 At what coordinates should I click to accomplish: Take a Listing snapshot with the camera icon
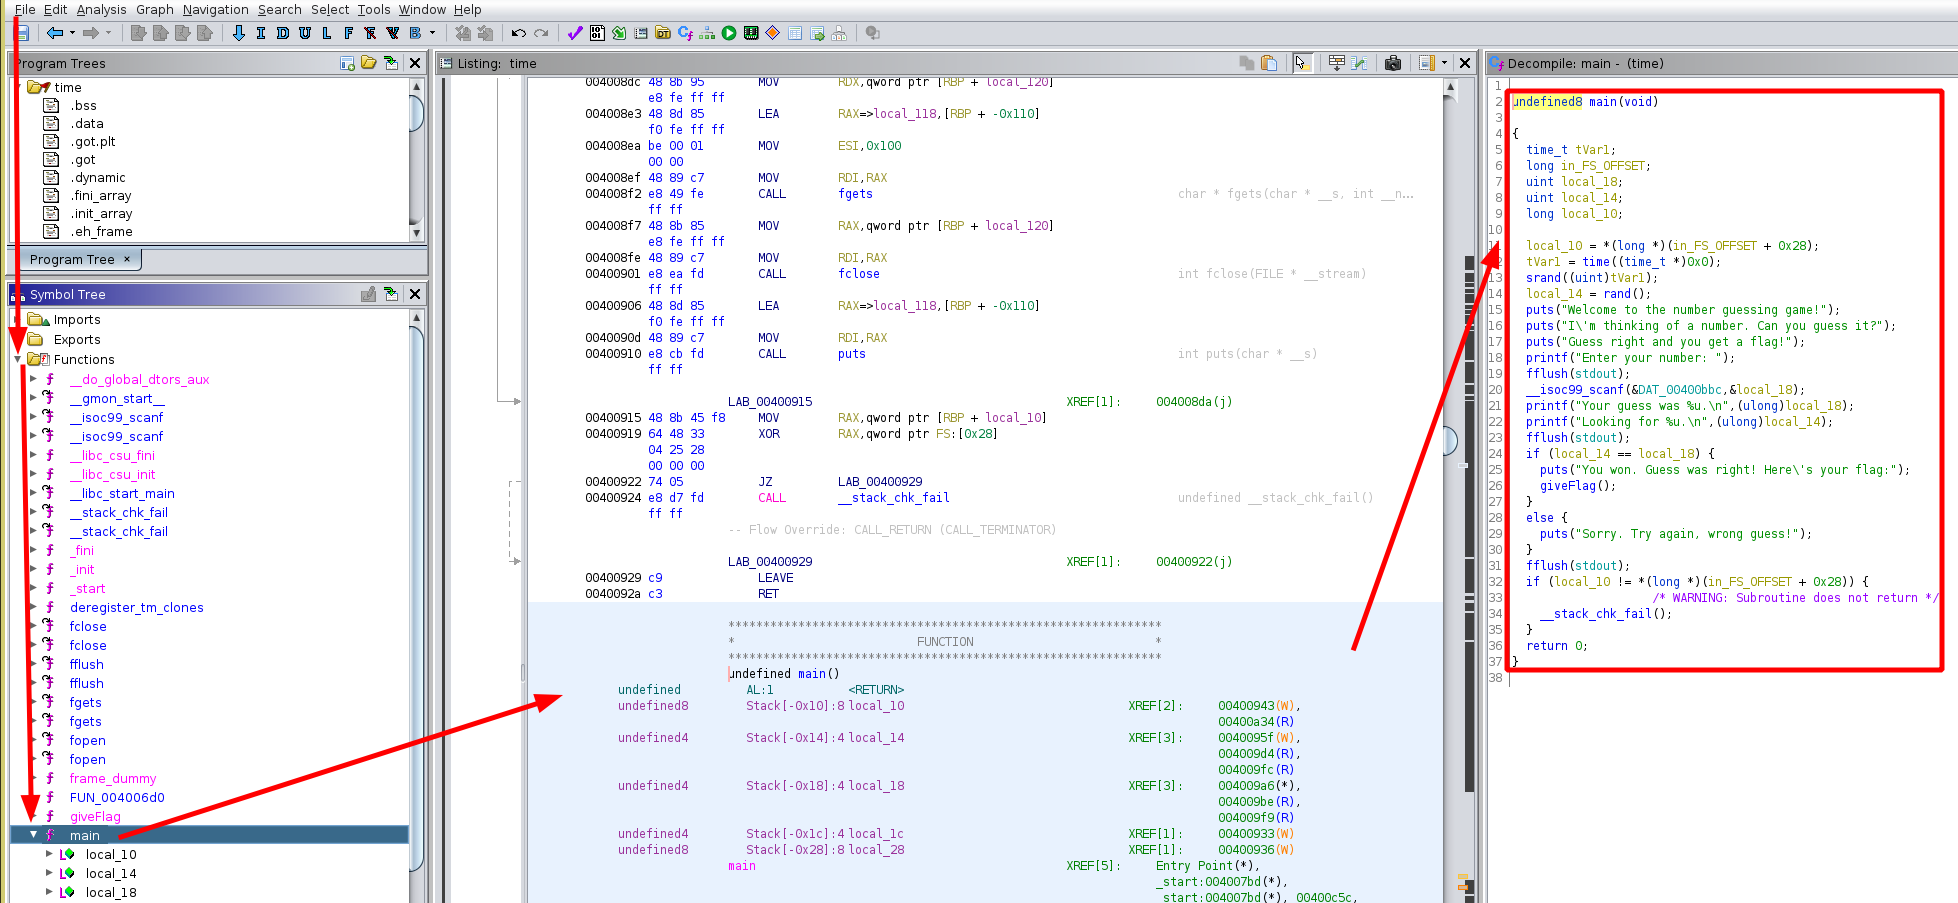click(x=1393, y=63)
